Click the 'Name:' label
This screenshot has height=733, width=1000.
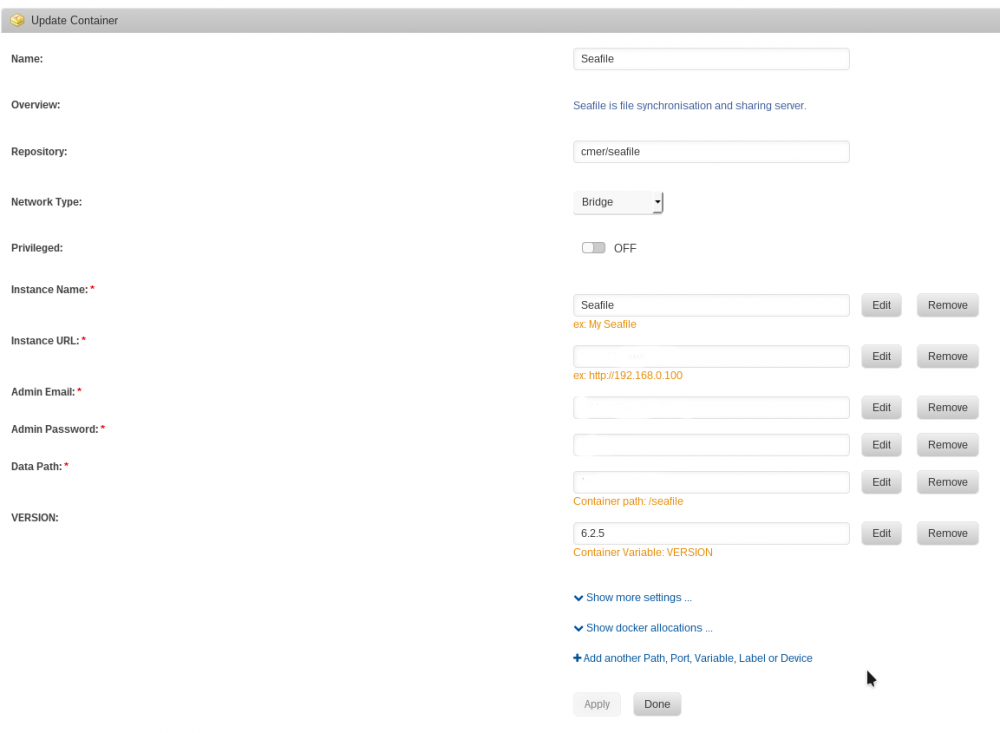27,59
